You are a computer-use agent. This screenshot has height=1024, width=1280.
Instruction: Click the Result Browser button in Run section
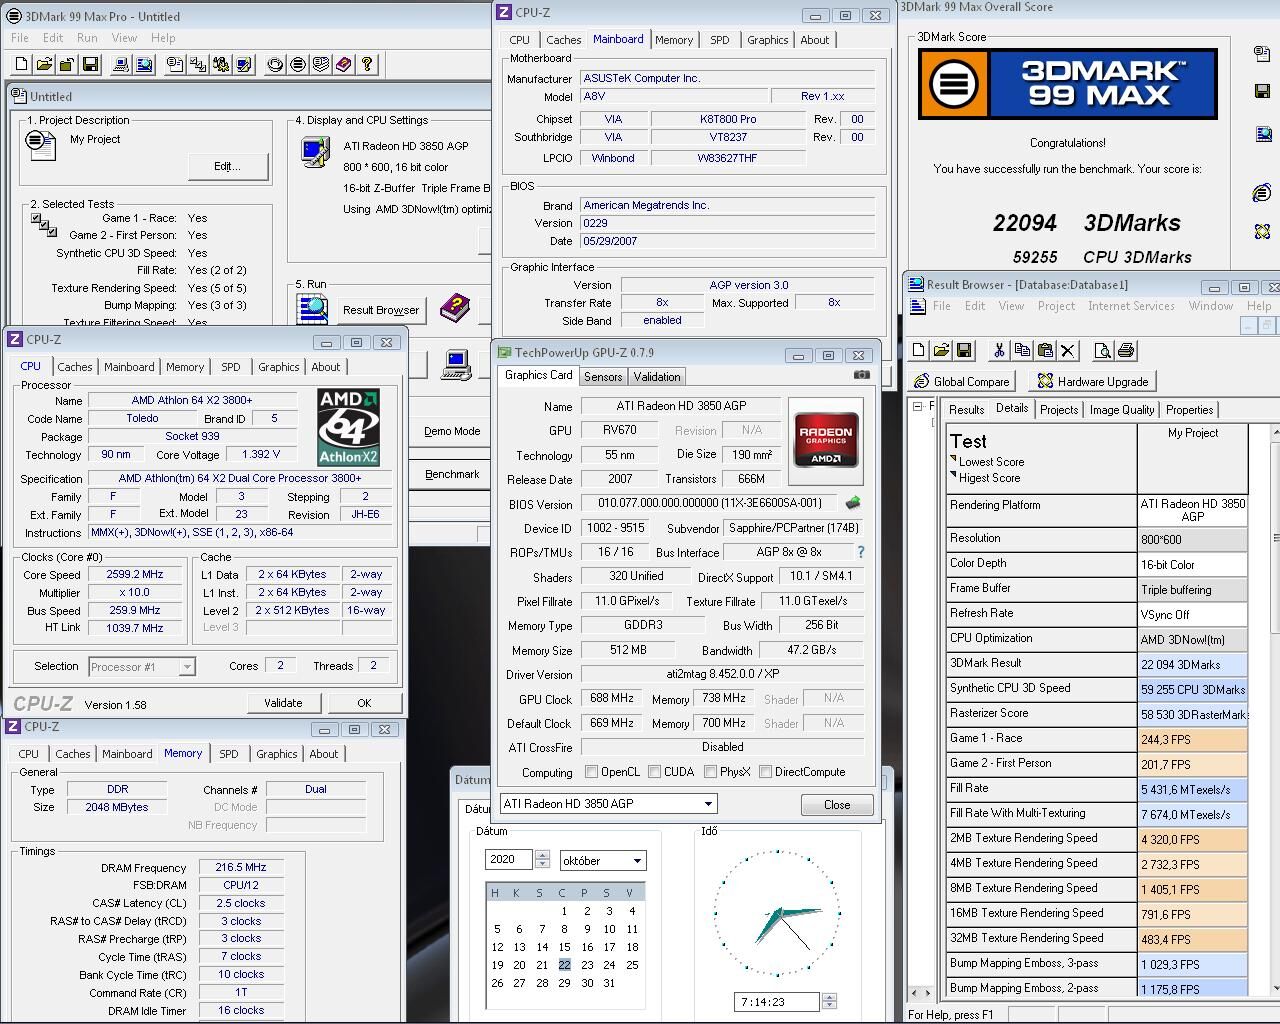pyautogui.click(x=381, y=310)
